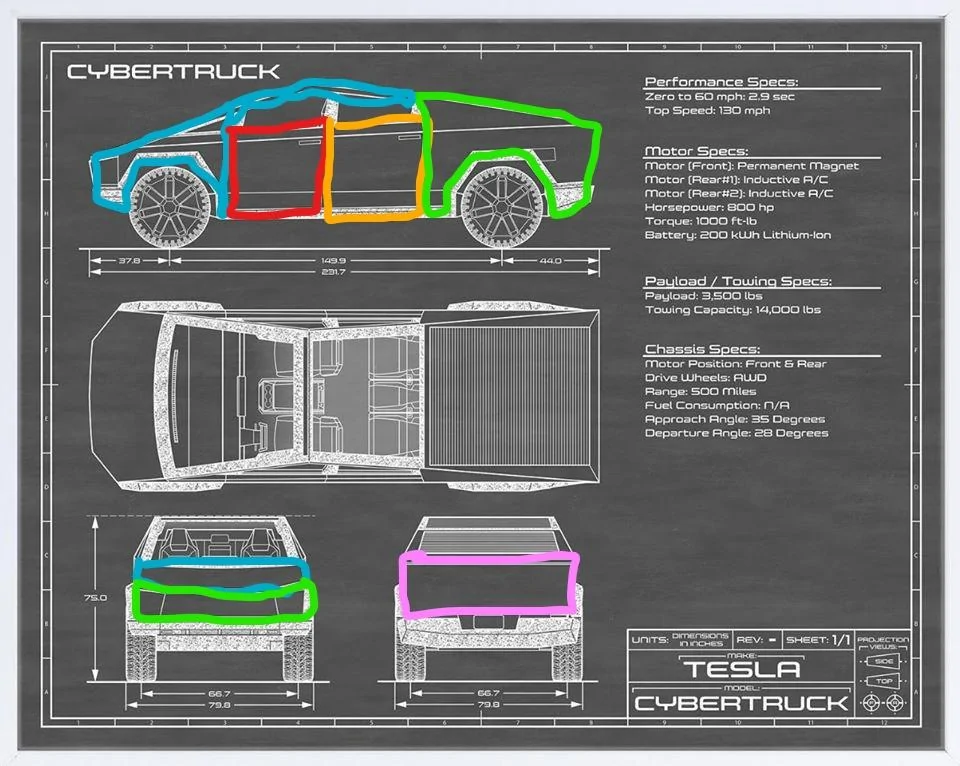Select the front wheel in side view
The image size is (960, 766).
click(168, 206)
